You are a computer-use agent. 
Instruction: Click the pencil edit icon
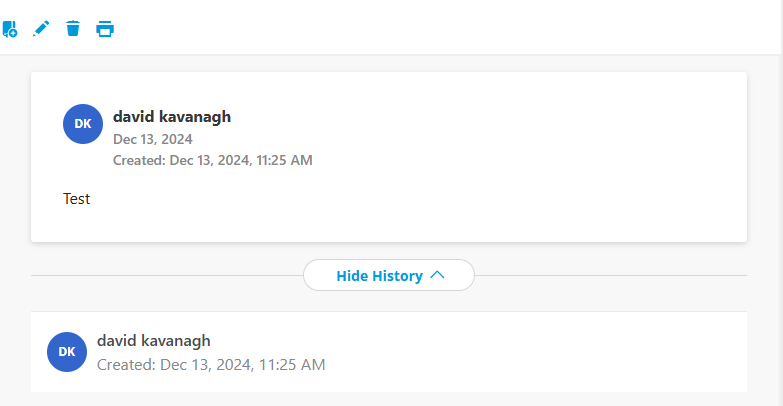pos(41,29)
